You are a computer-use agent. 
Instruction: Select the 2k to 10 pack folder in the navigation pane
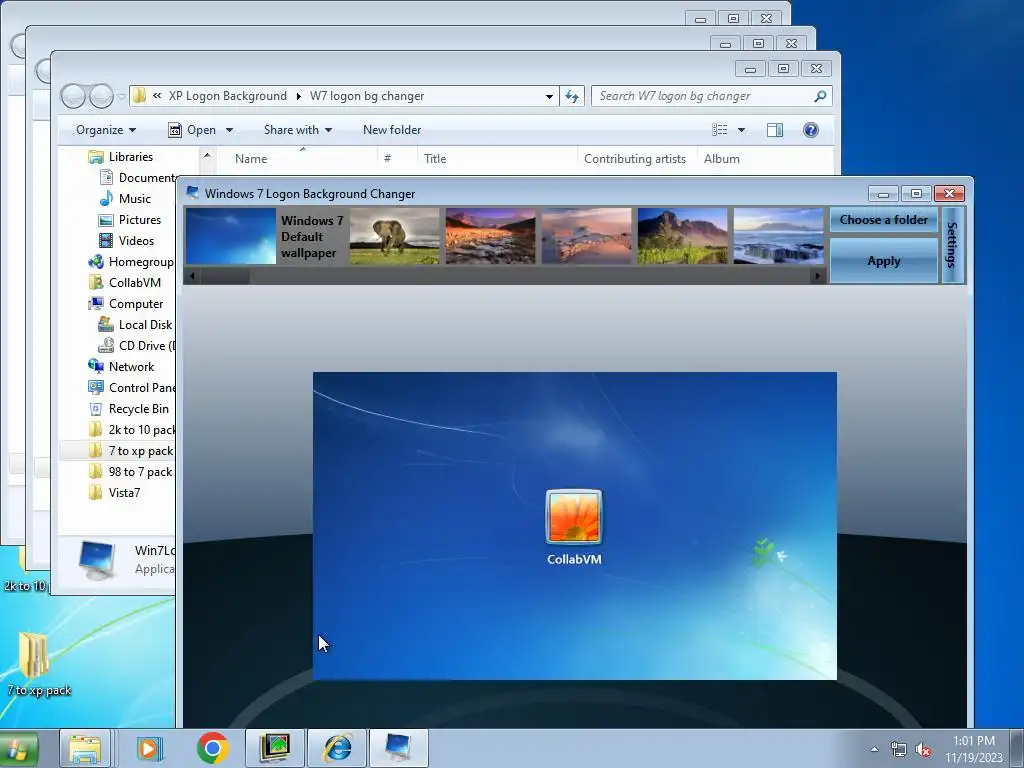[142, 430]
